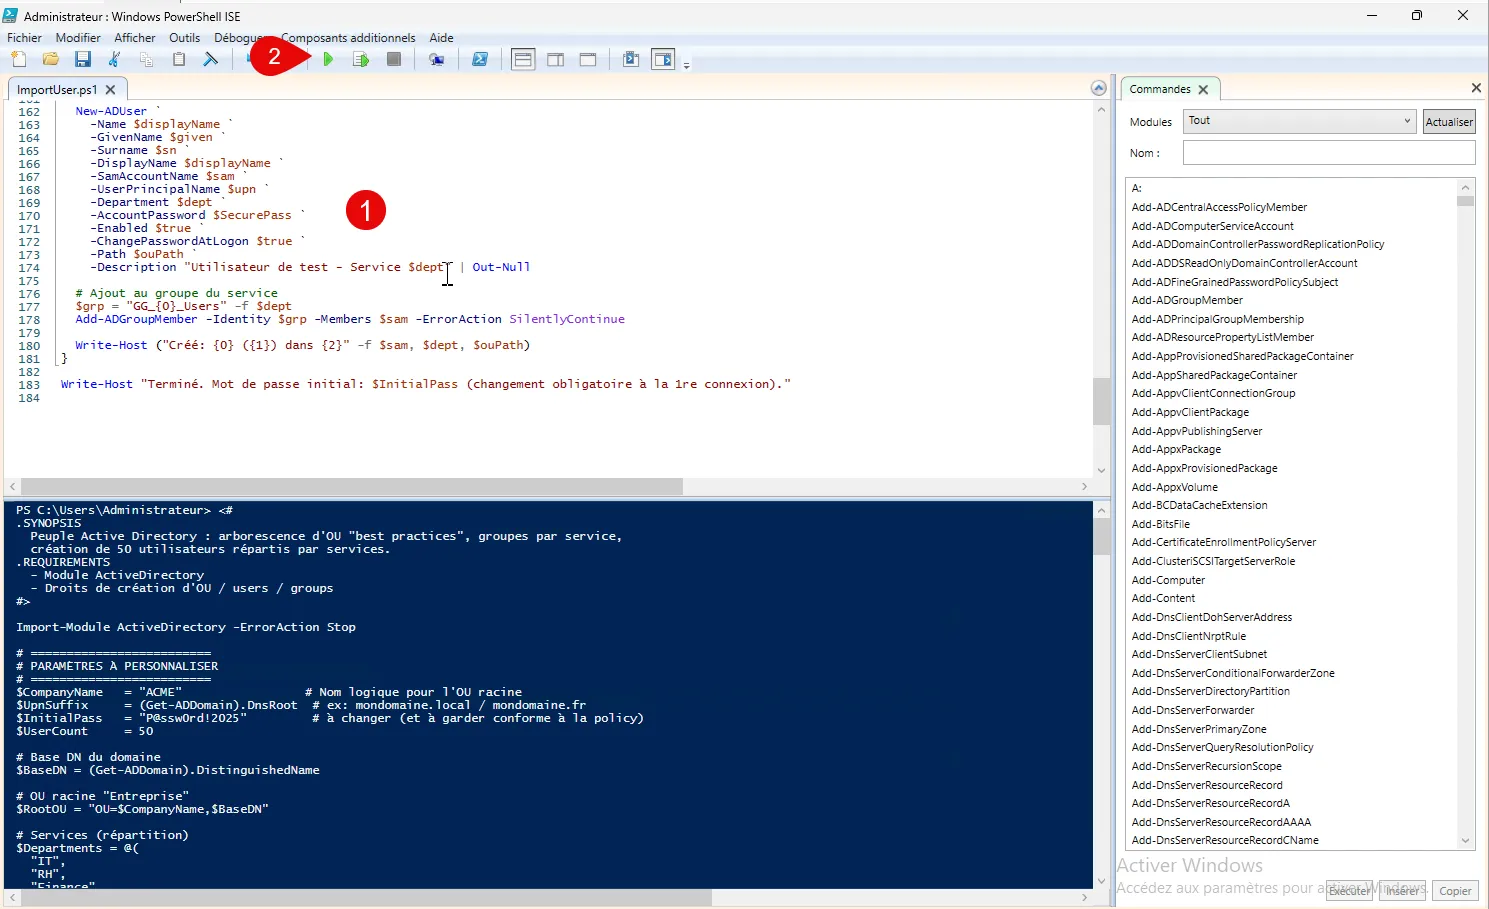Open a script with the folder icon
This screenshot has height=909, width=1489.
click(x=50, y=60)
